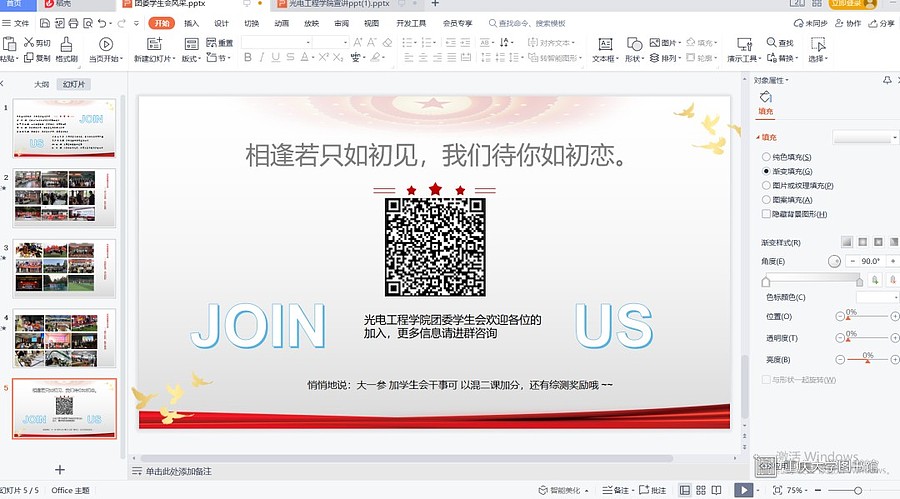The height and width of the screenshot is (499, 900).
Task: Click the Format Painter (格式刷) brush
Action: 67,44
